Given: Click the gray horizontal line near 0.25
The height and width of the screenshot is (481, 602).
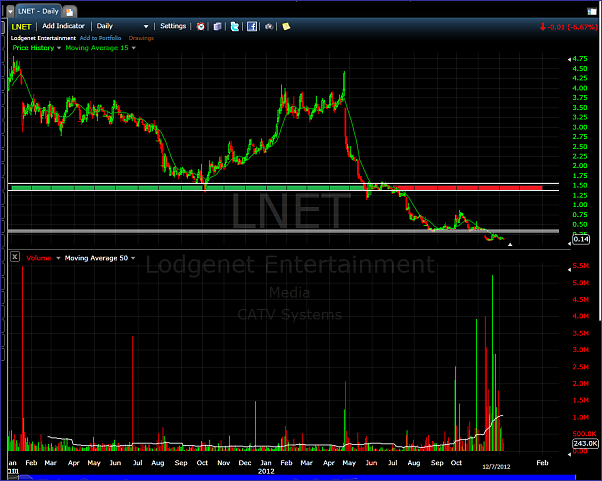Looking at the screenshot, I should tap(283, 231).
